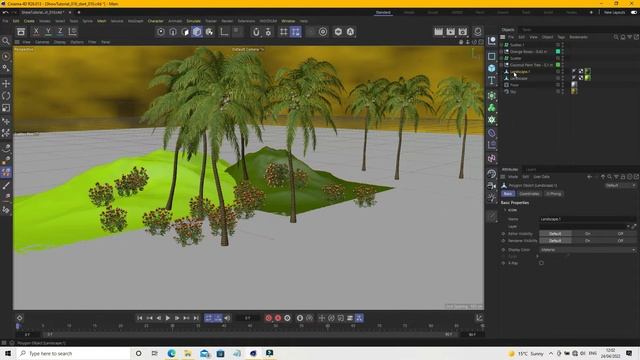This screenshot has width=640, height=360.
Task: Click the Name field containing Landscape.1
Action: click(588, 219)
